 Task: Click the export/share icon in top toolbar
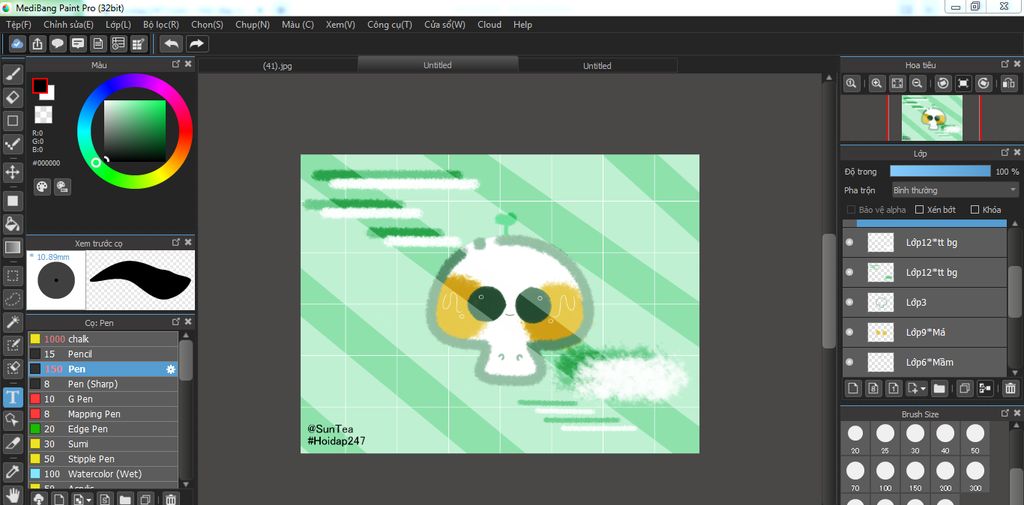tap(38, 44)
